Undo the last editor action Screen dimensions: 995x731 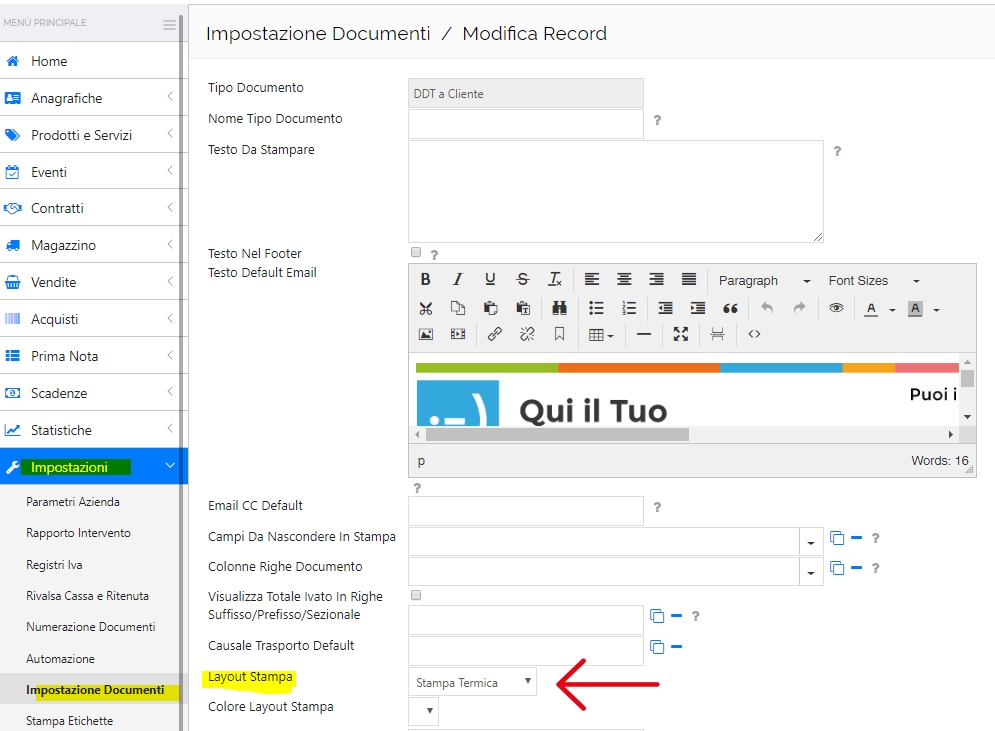click(x=767, y=308)
